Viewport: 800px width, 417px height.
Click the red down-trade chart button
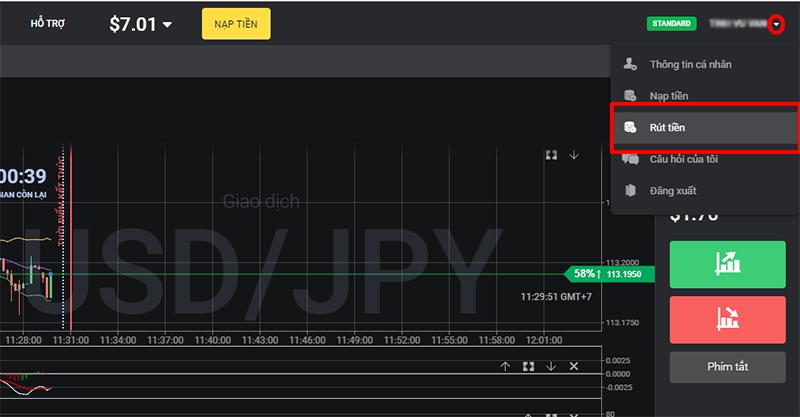click(726, 319)
